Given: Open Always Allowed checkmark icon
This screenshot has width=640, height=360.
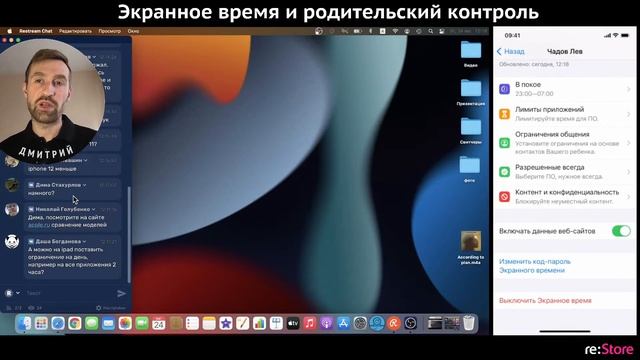Looking at the screenshot, I should click(x=504, y=172).
